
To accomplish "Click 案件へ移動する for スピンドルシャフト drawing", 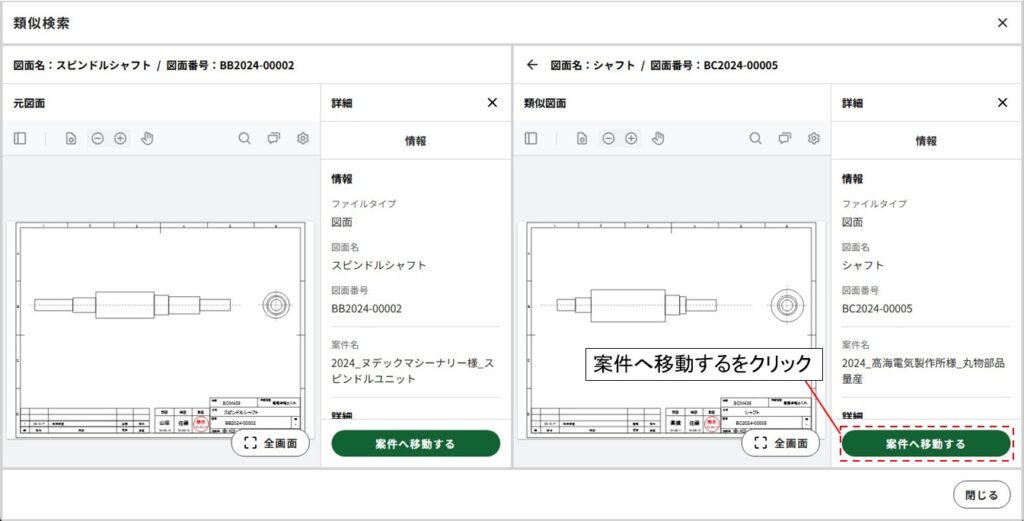I will point(415,444).
